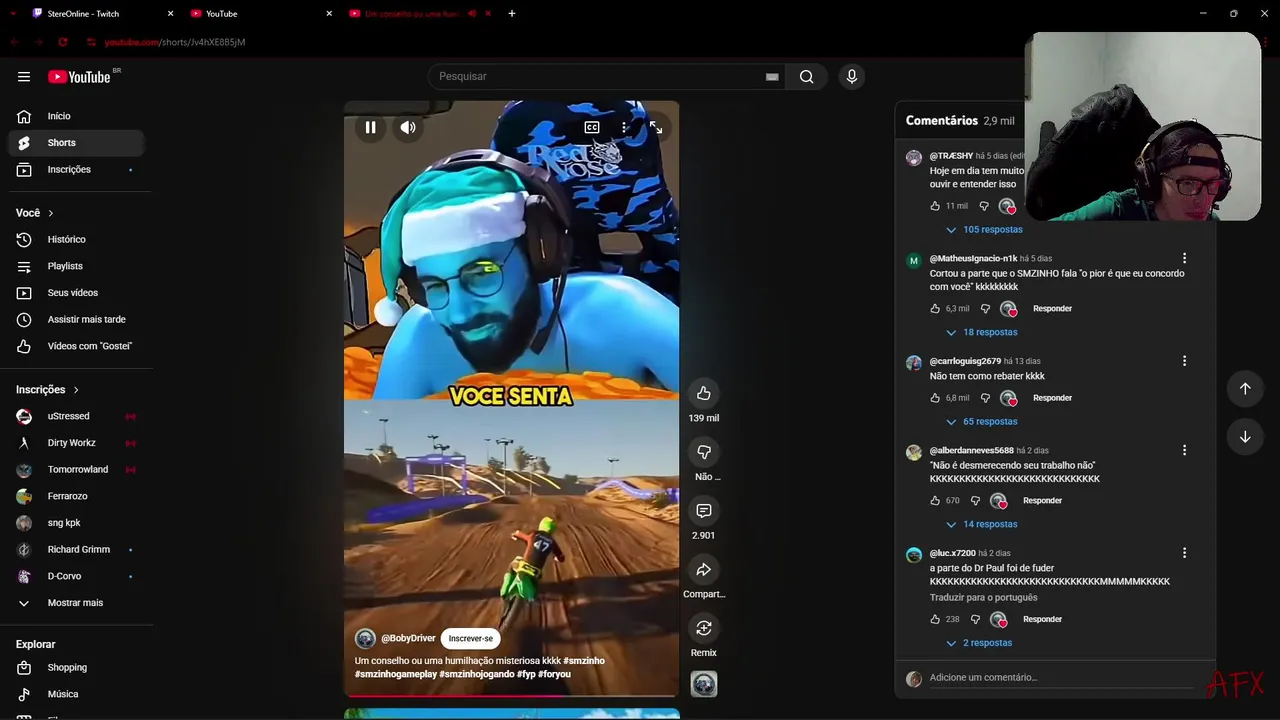The width and height of the screenshot is (1280, 720).
Task: Open Seus vídeos in the sidebar
Action: [x=76, y=292]
